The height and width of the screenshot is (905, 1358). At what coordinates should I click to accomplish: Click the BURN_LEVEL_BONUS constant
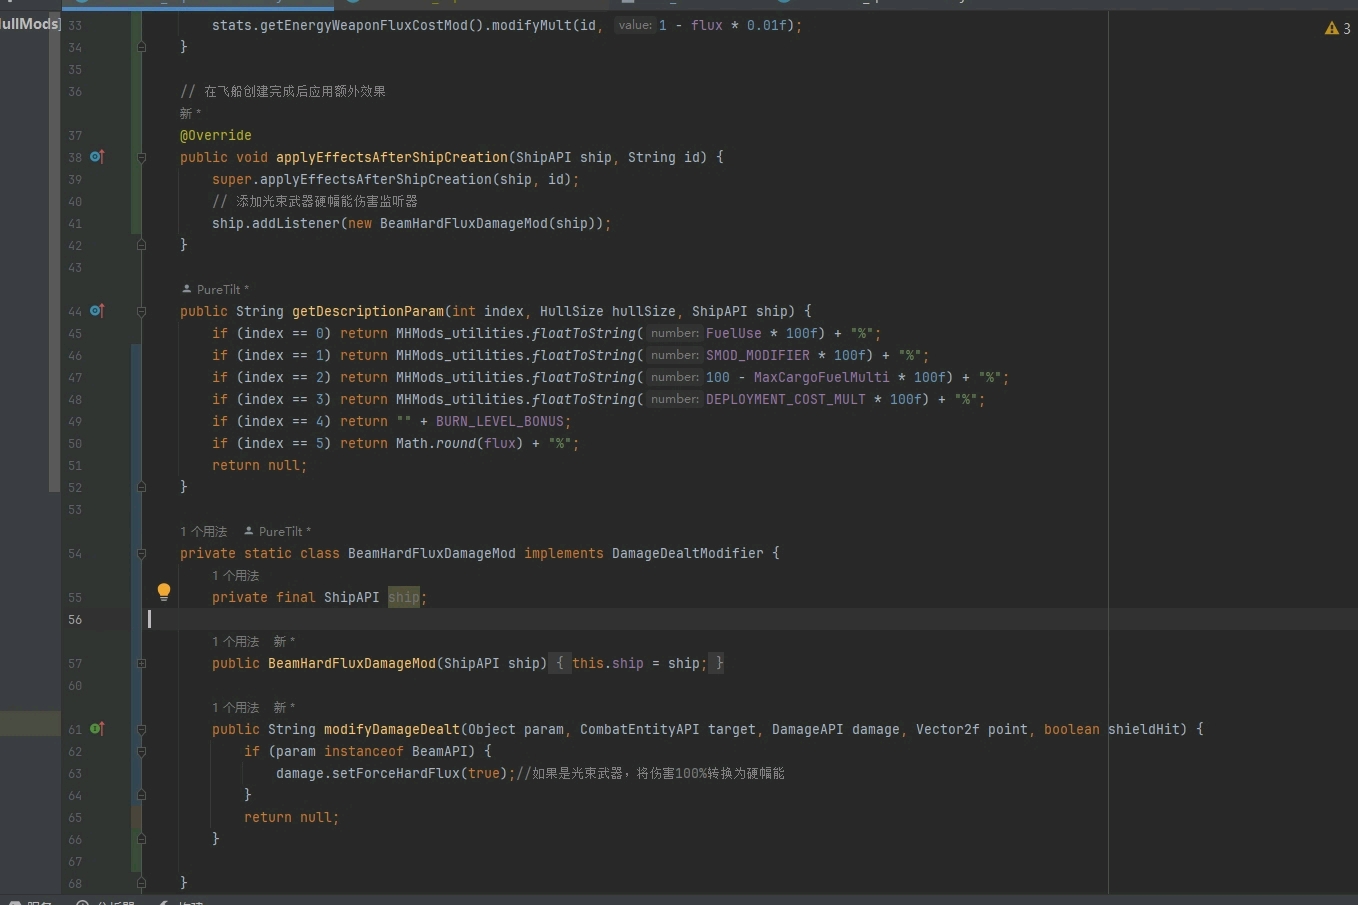500,421
